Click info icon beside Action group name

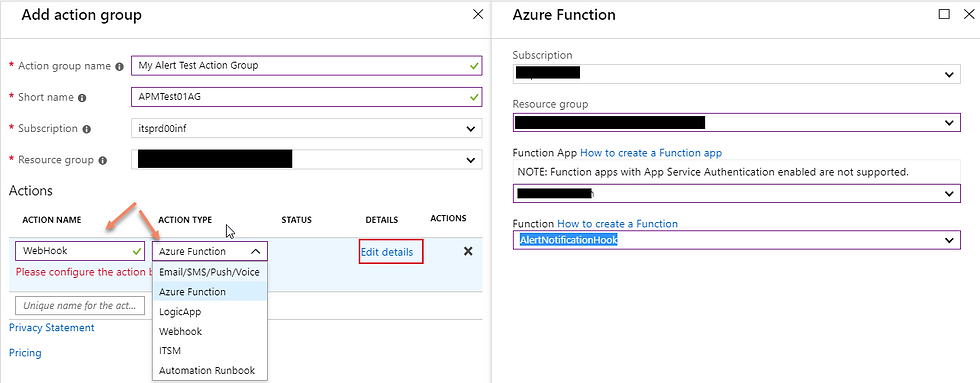point(119,66)
